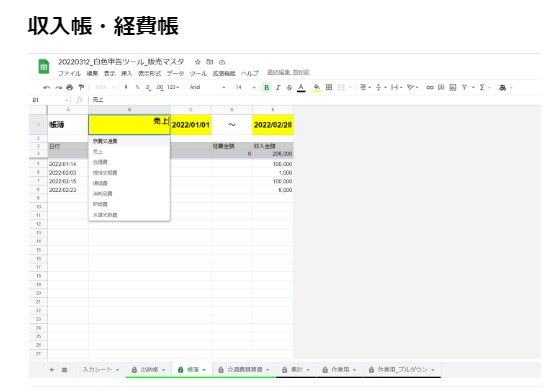Open the fill color picker
The width and height of the screenshot is (549, 391).
point(317,88)
